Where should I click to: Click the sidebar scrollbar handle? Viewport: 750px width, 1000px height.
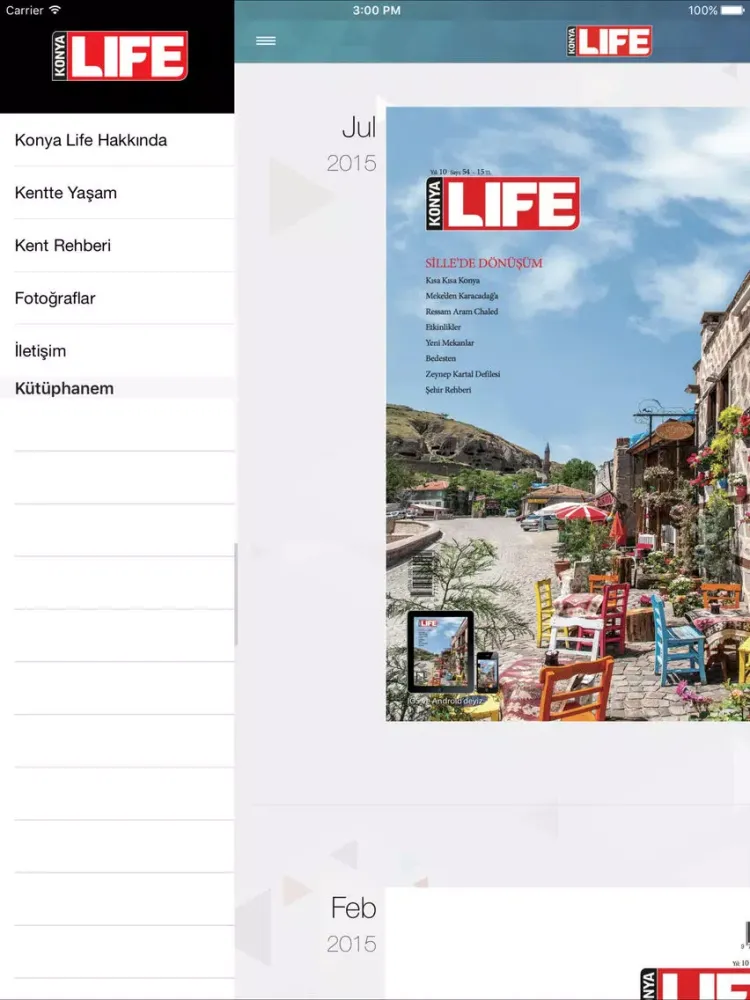point(236,594)
